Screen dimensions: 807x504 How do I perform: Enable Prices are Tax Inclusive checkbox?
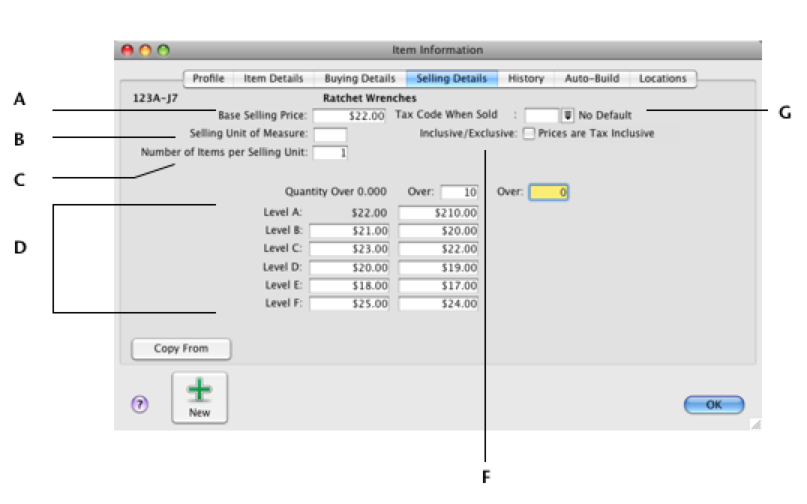pos(529,134)
